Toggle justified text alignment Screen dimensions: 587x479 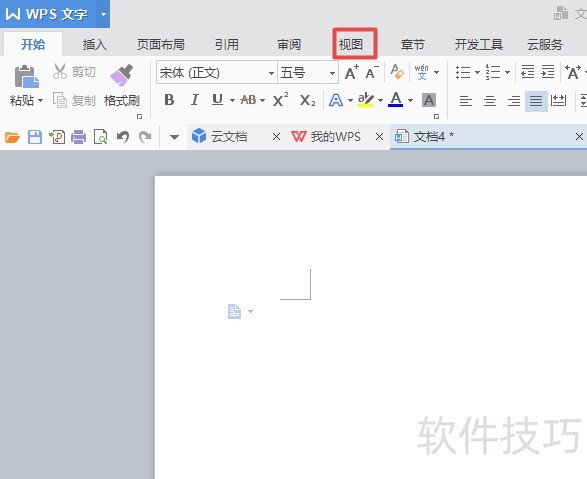pos(536,101)
